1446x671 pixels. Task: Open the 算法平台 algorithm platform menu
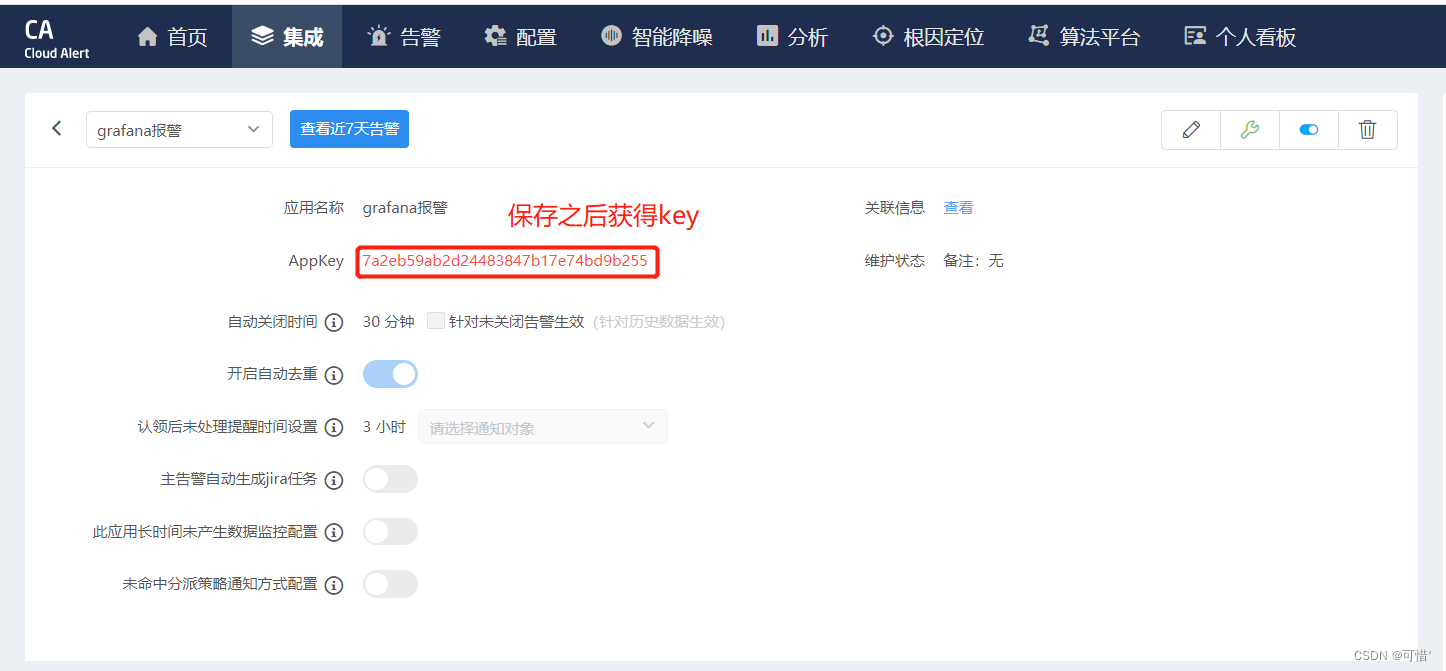(1084, 37)
